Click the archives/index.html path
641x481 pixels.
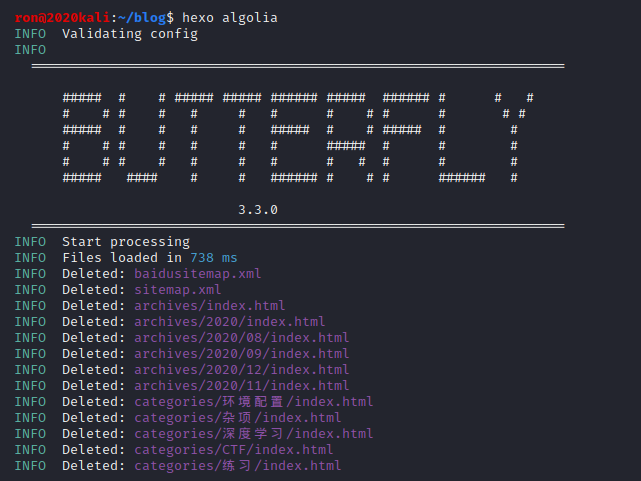coord(210,306)
